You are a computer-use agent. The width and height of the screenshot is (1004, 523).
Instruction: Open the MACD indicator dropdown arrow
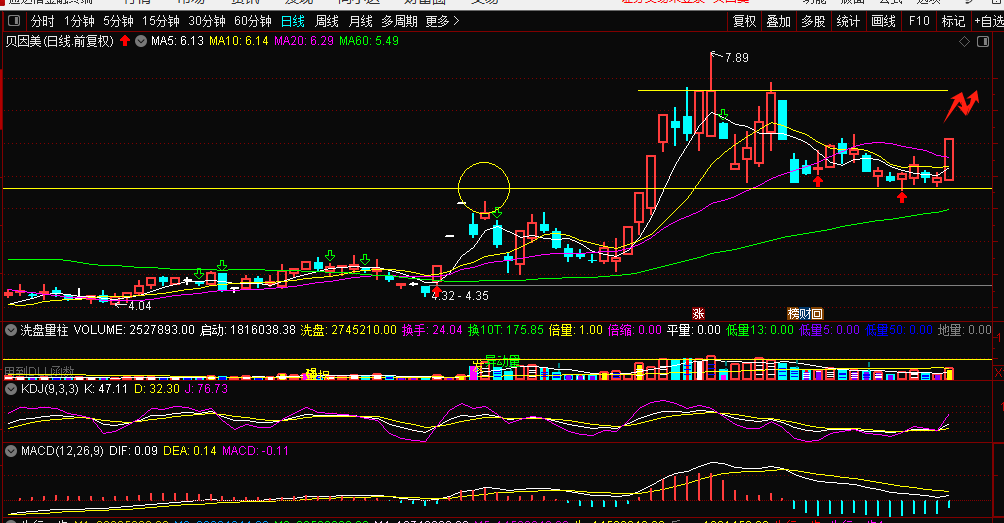click(11, 451)
